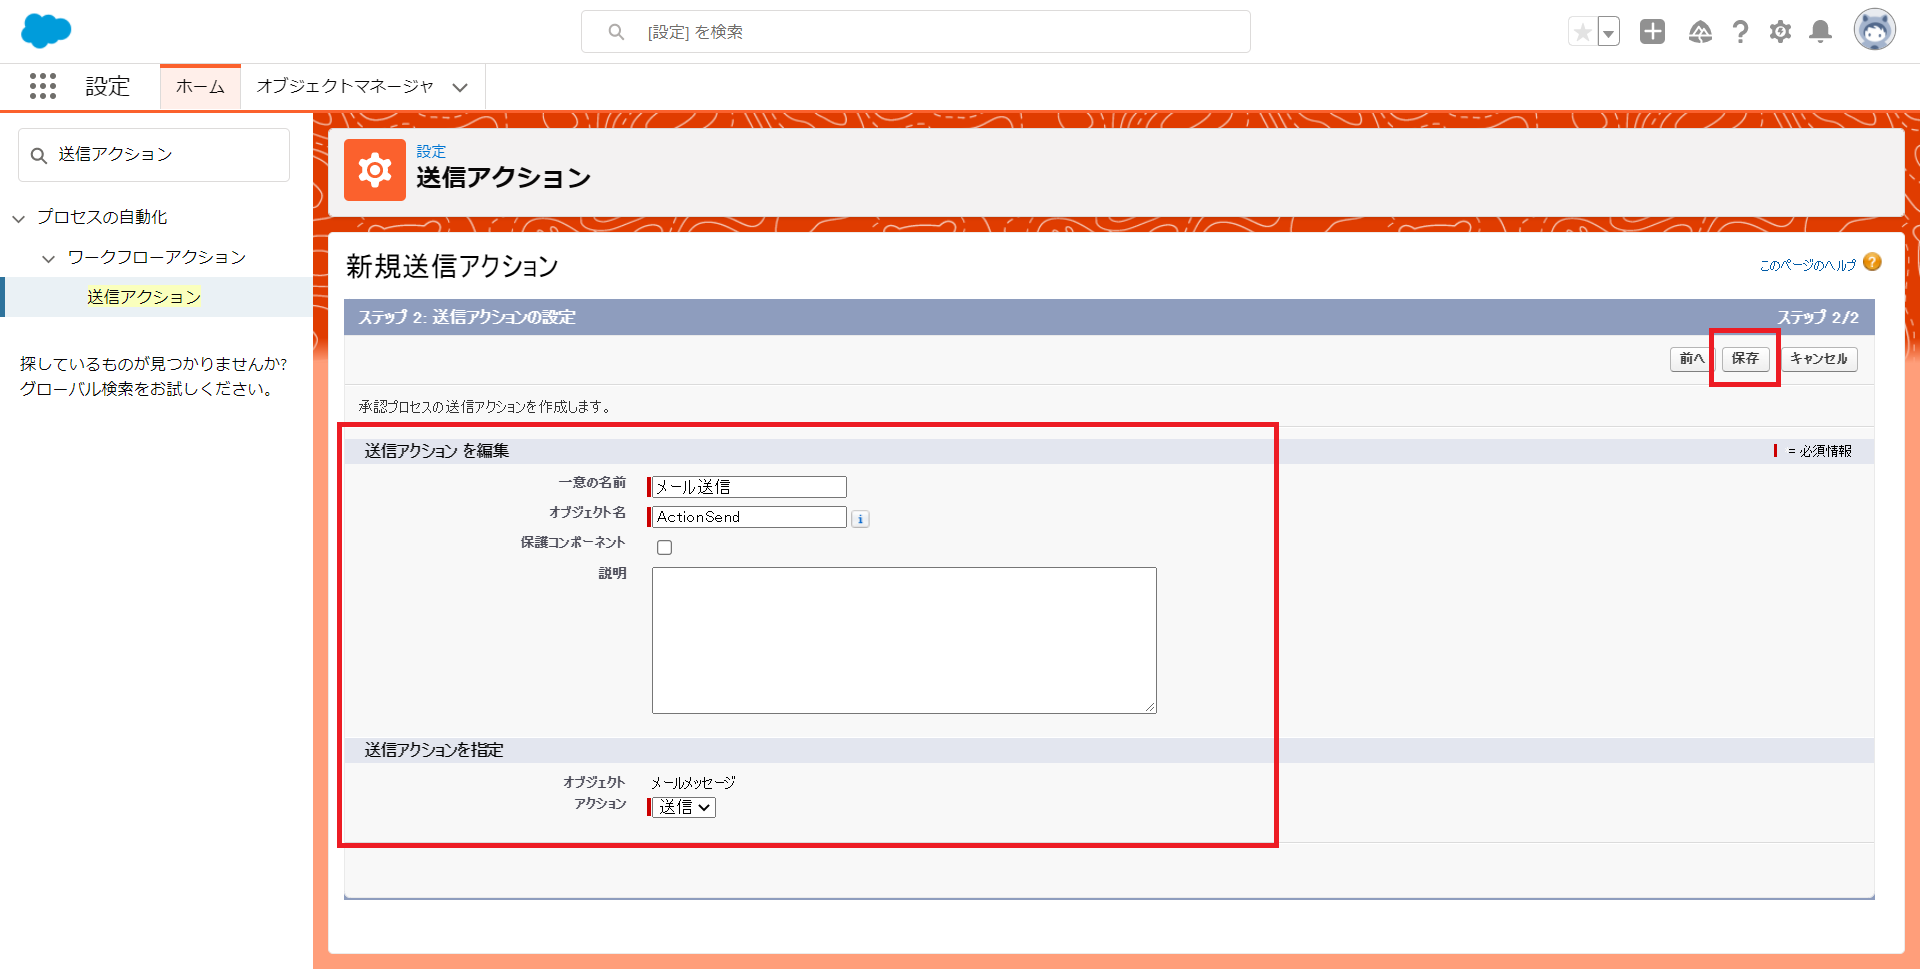Image resolution: width=1920 pixels, height=969 pixels.
Task: Select 送信アクション in the sidebar tree
Action: 144,297
